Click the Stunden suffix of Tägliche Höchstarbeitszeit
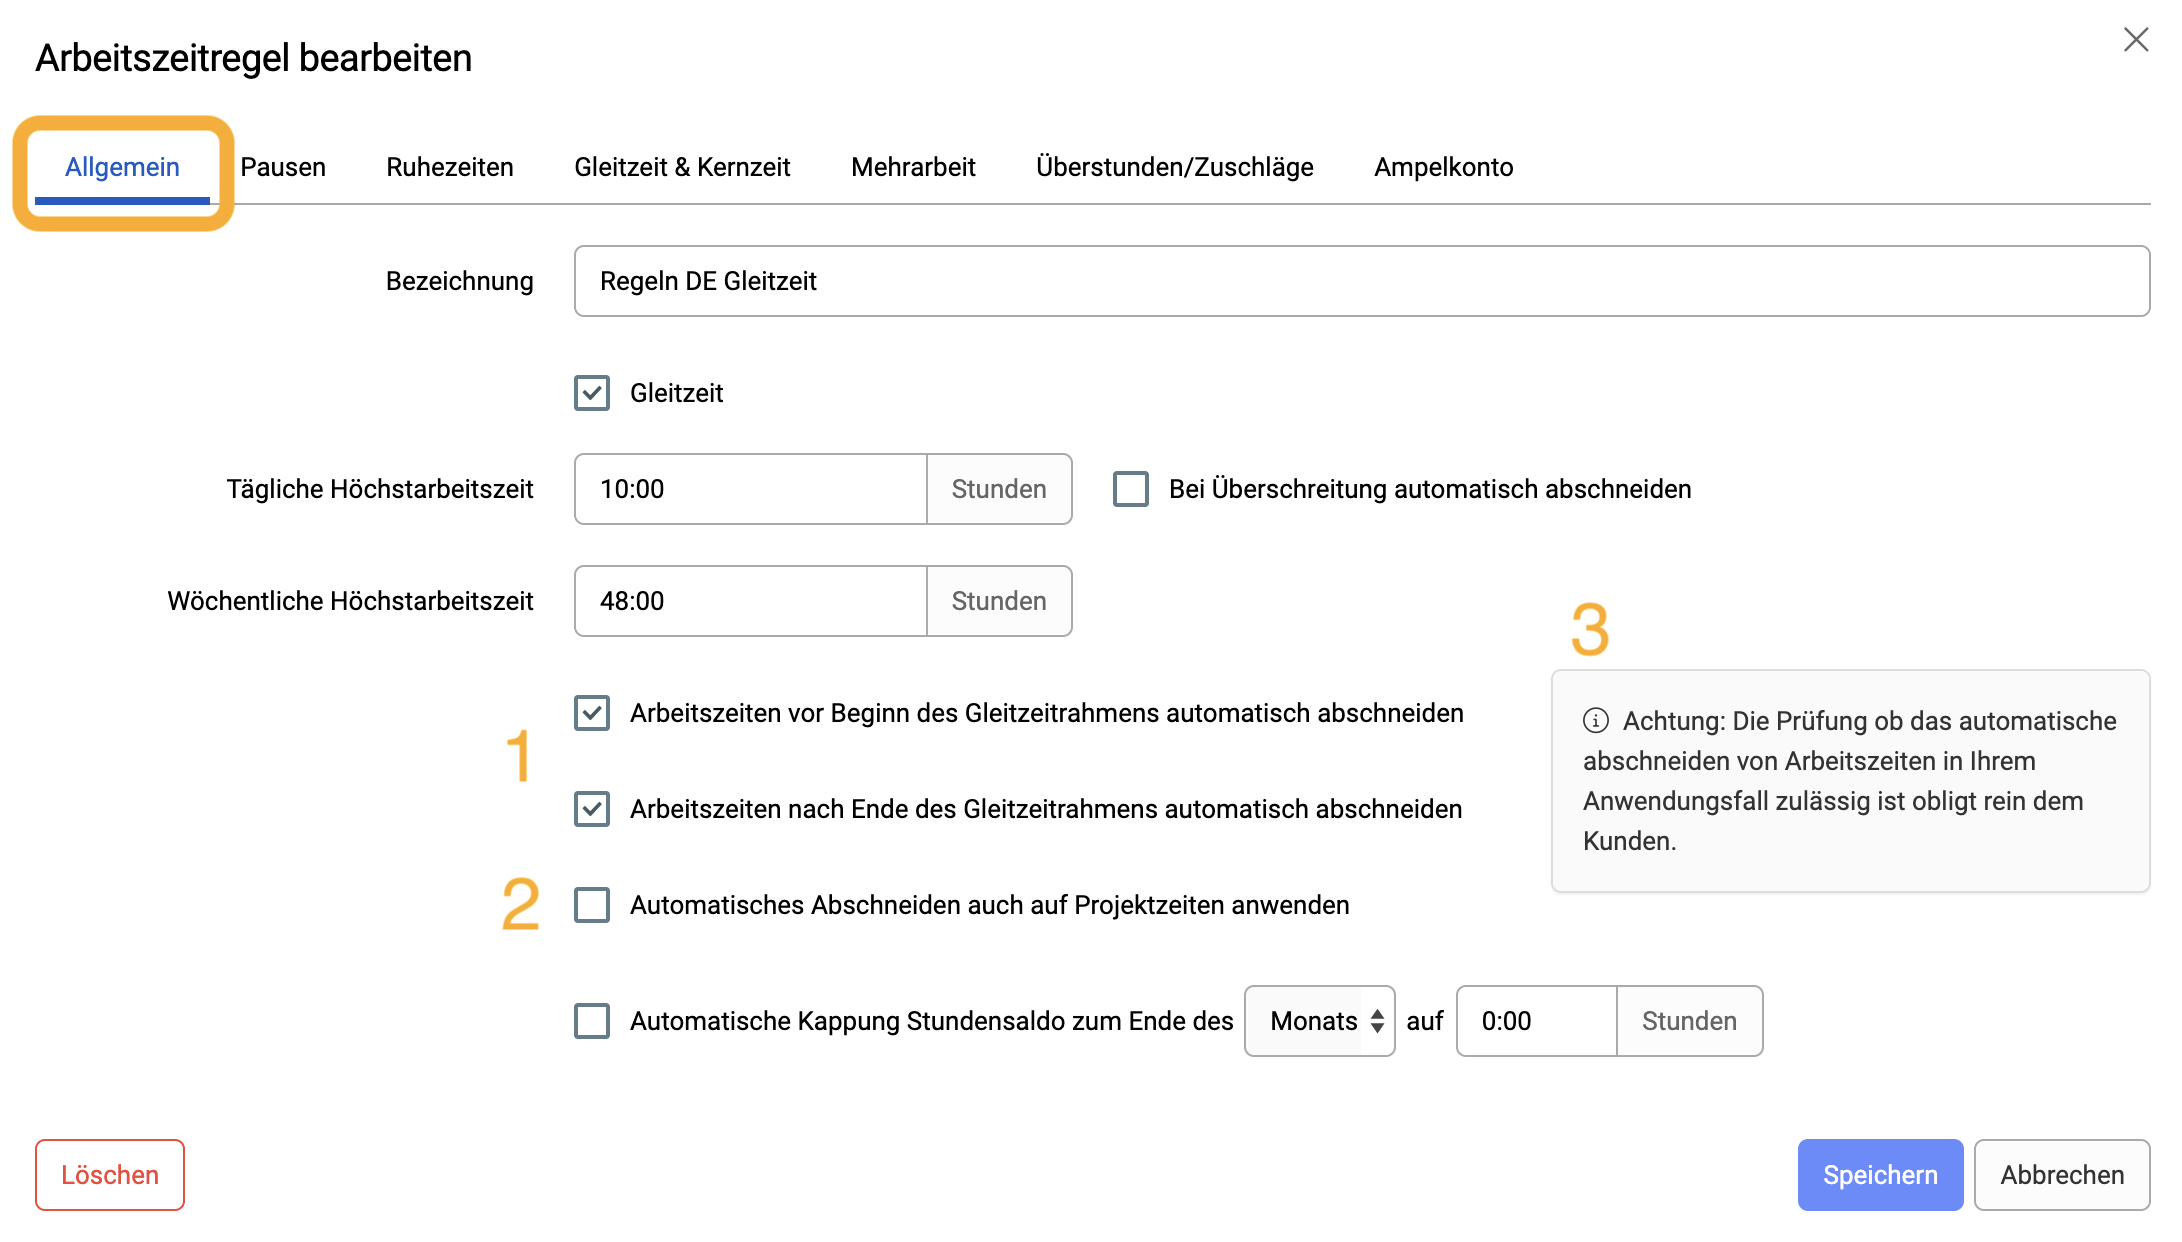This screenshot has height=1242, width=2182. coord(999,489)
